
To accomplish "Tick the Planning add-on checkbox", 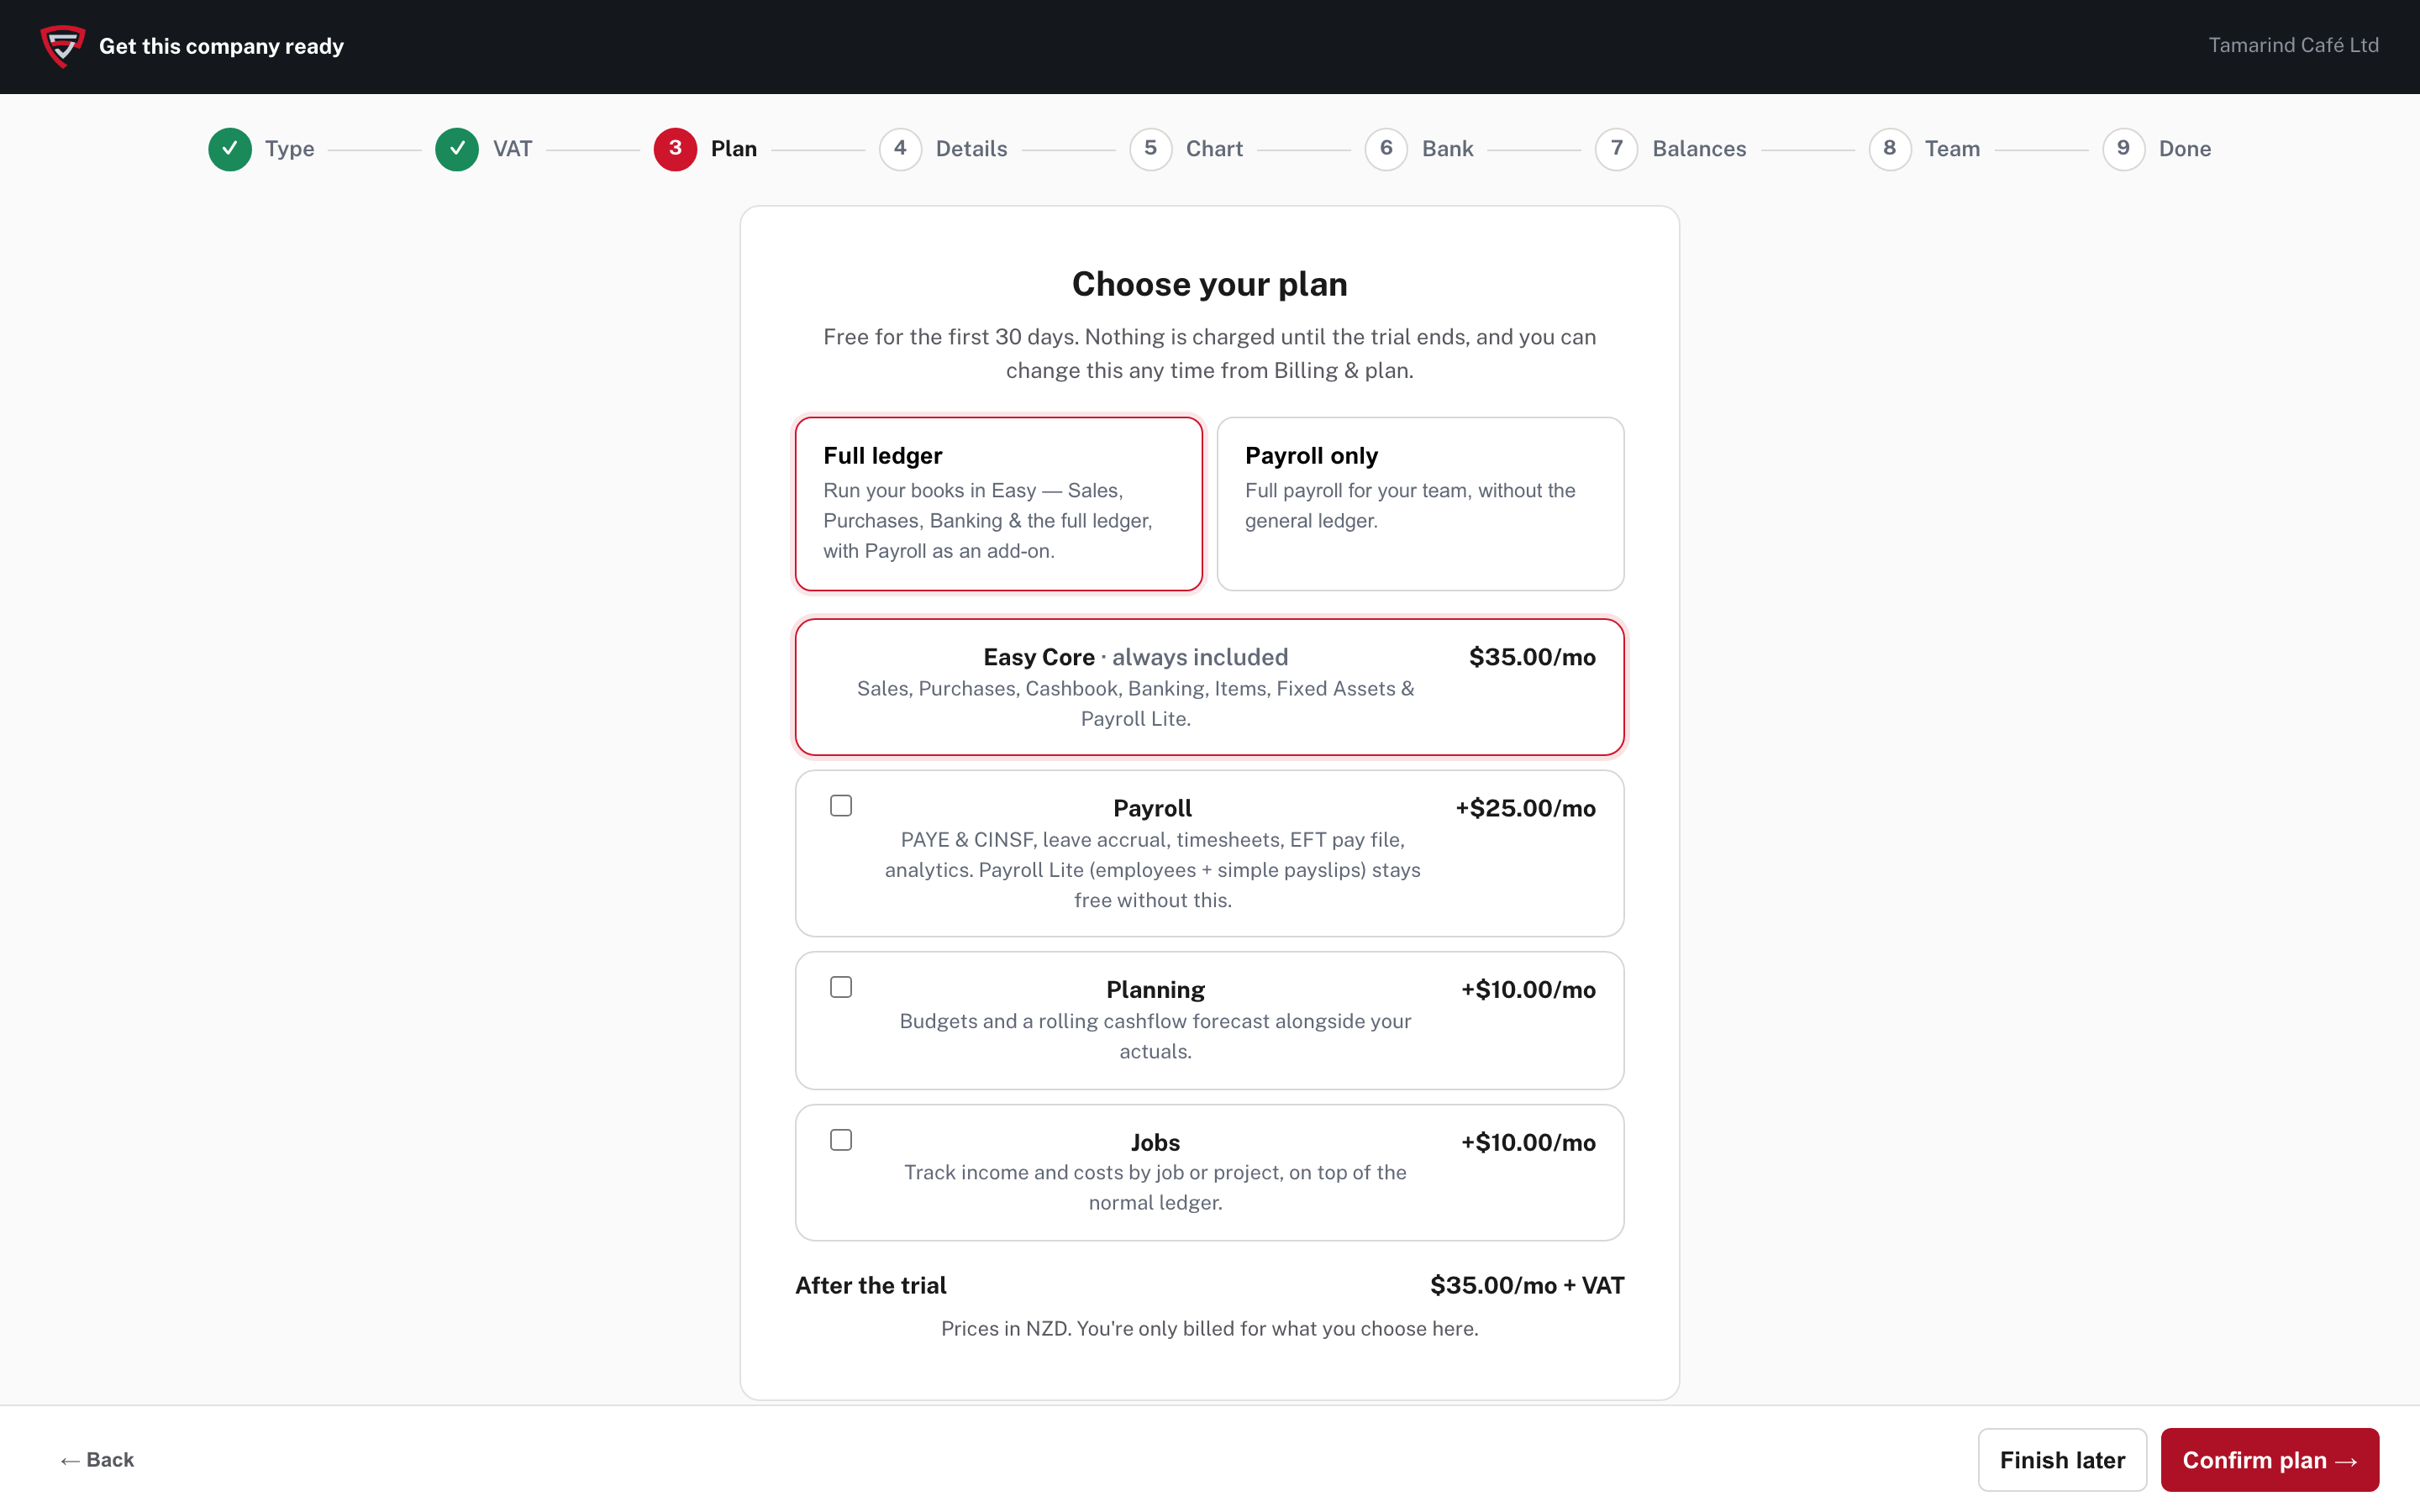I will pyautogui.click(x=841, y=987).
